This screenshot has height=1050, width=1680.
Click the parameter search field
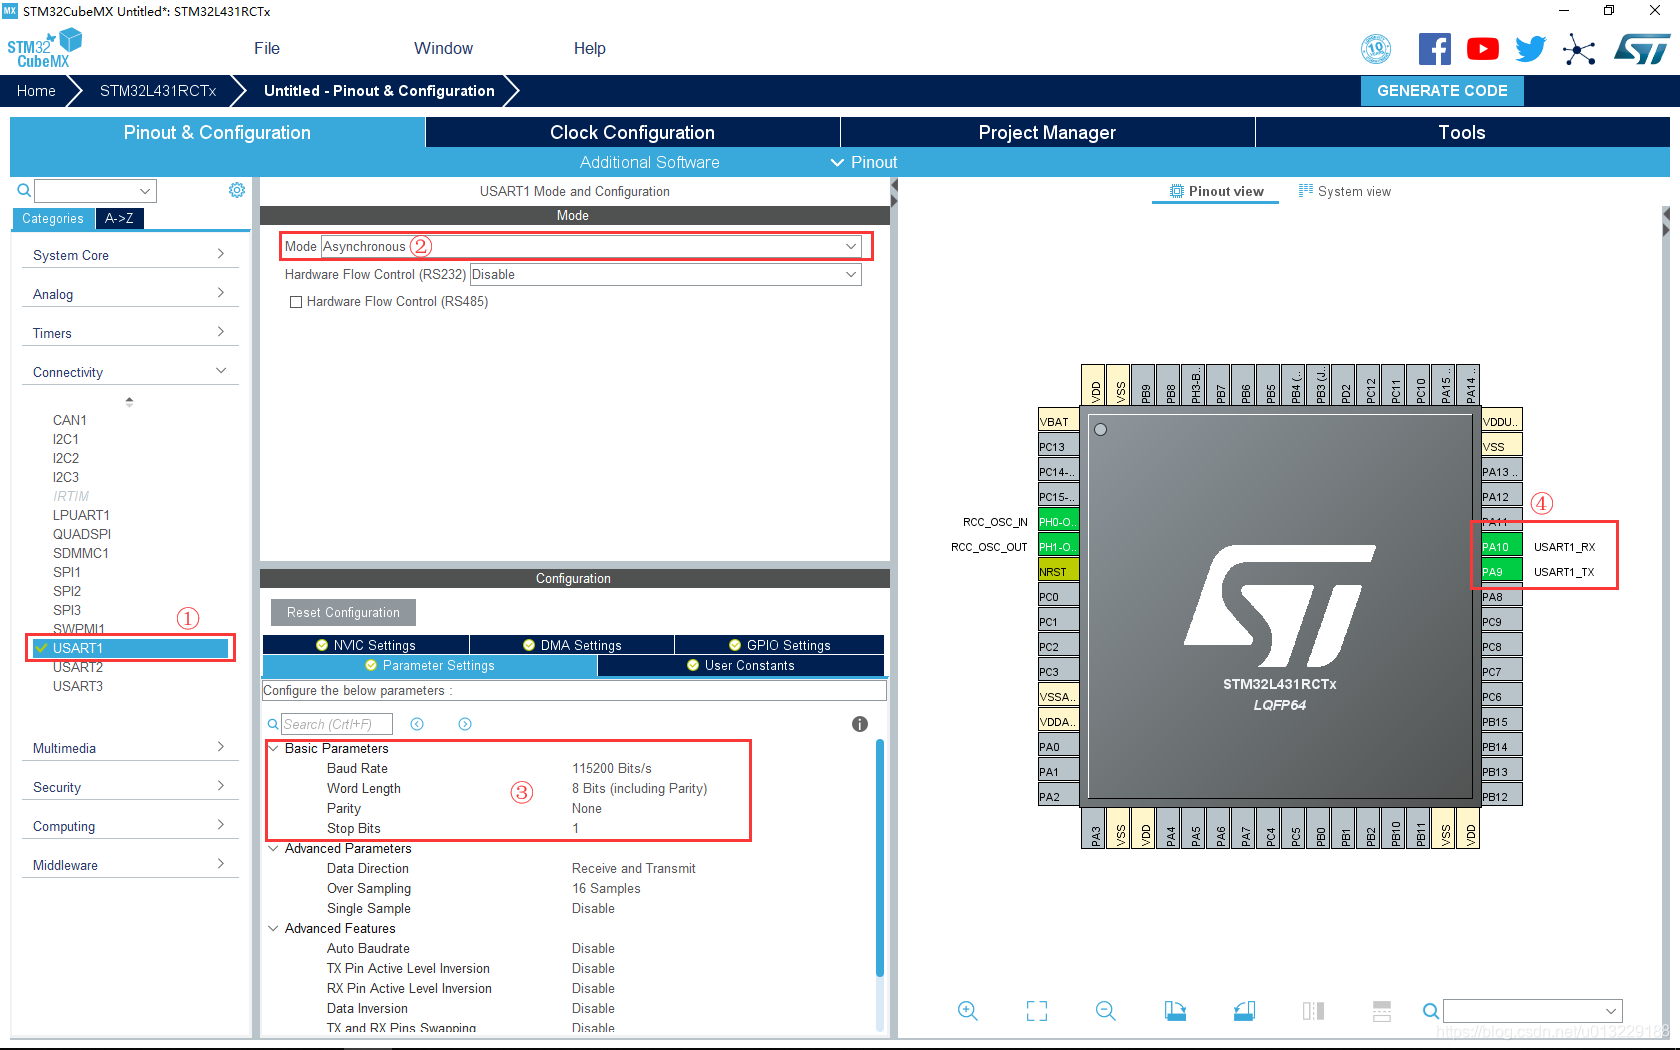click(x=337, y=724)
